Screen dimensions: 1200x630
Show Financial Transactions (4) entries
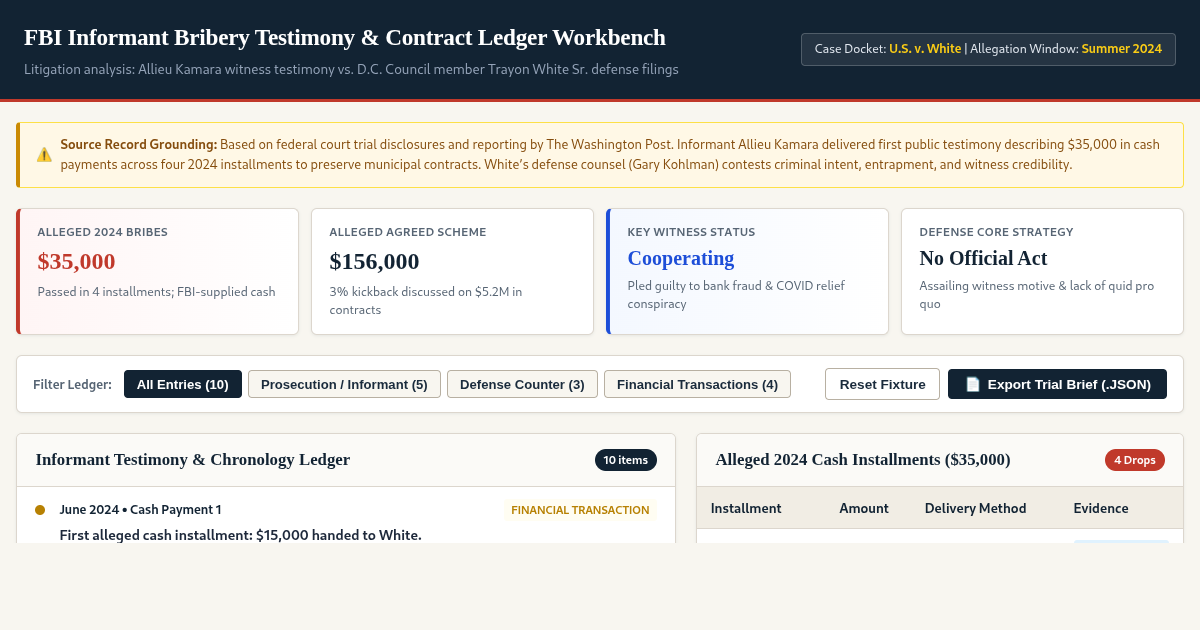point(697,384)
